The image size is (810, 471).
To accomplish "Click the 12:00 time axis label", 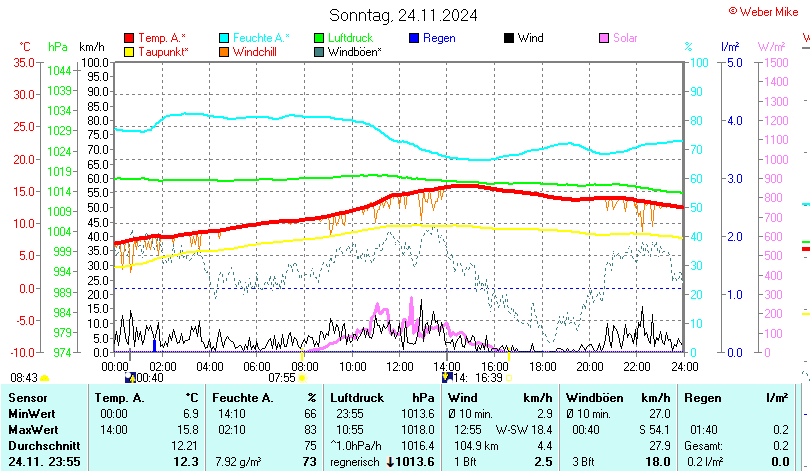I will [x=400, y=367].
